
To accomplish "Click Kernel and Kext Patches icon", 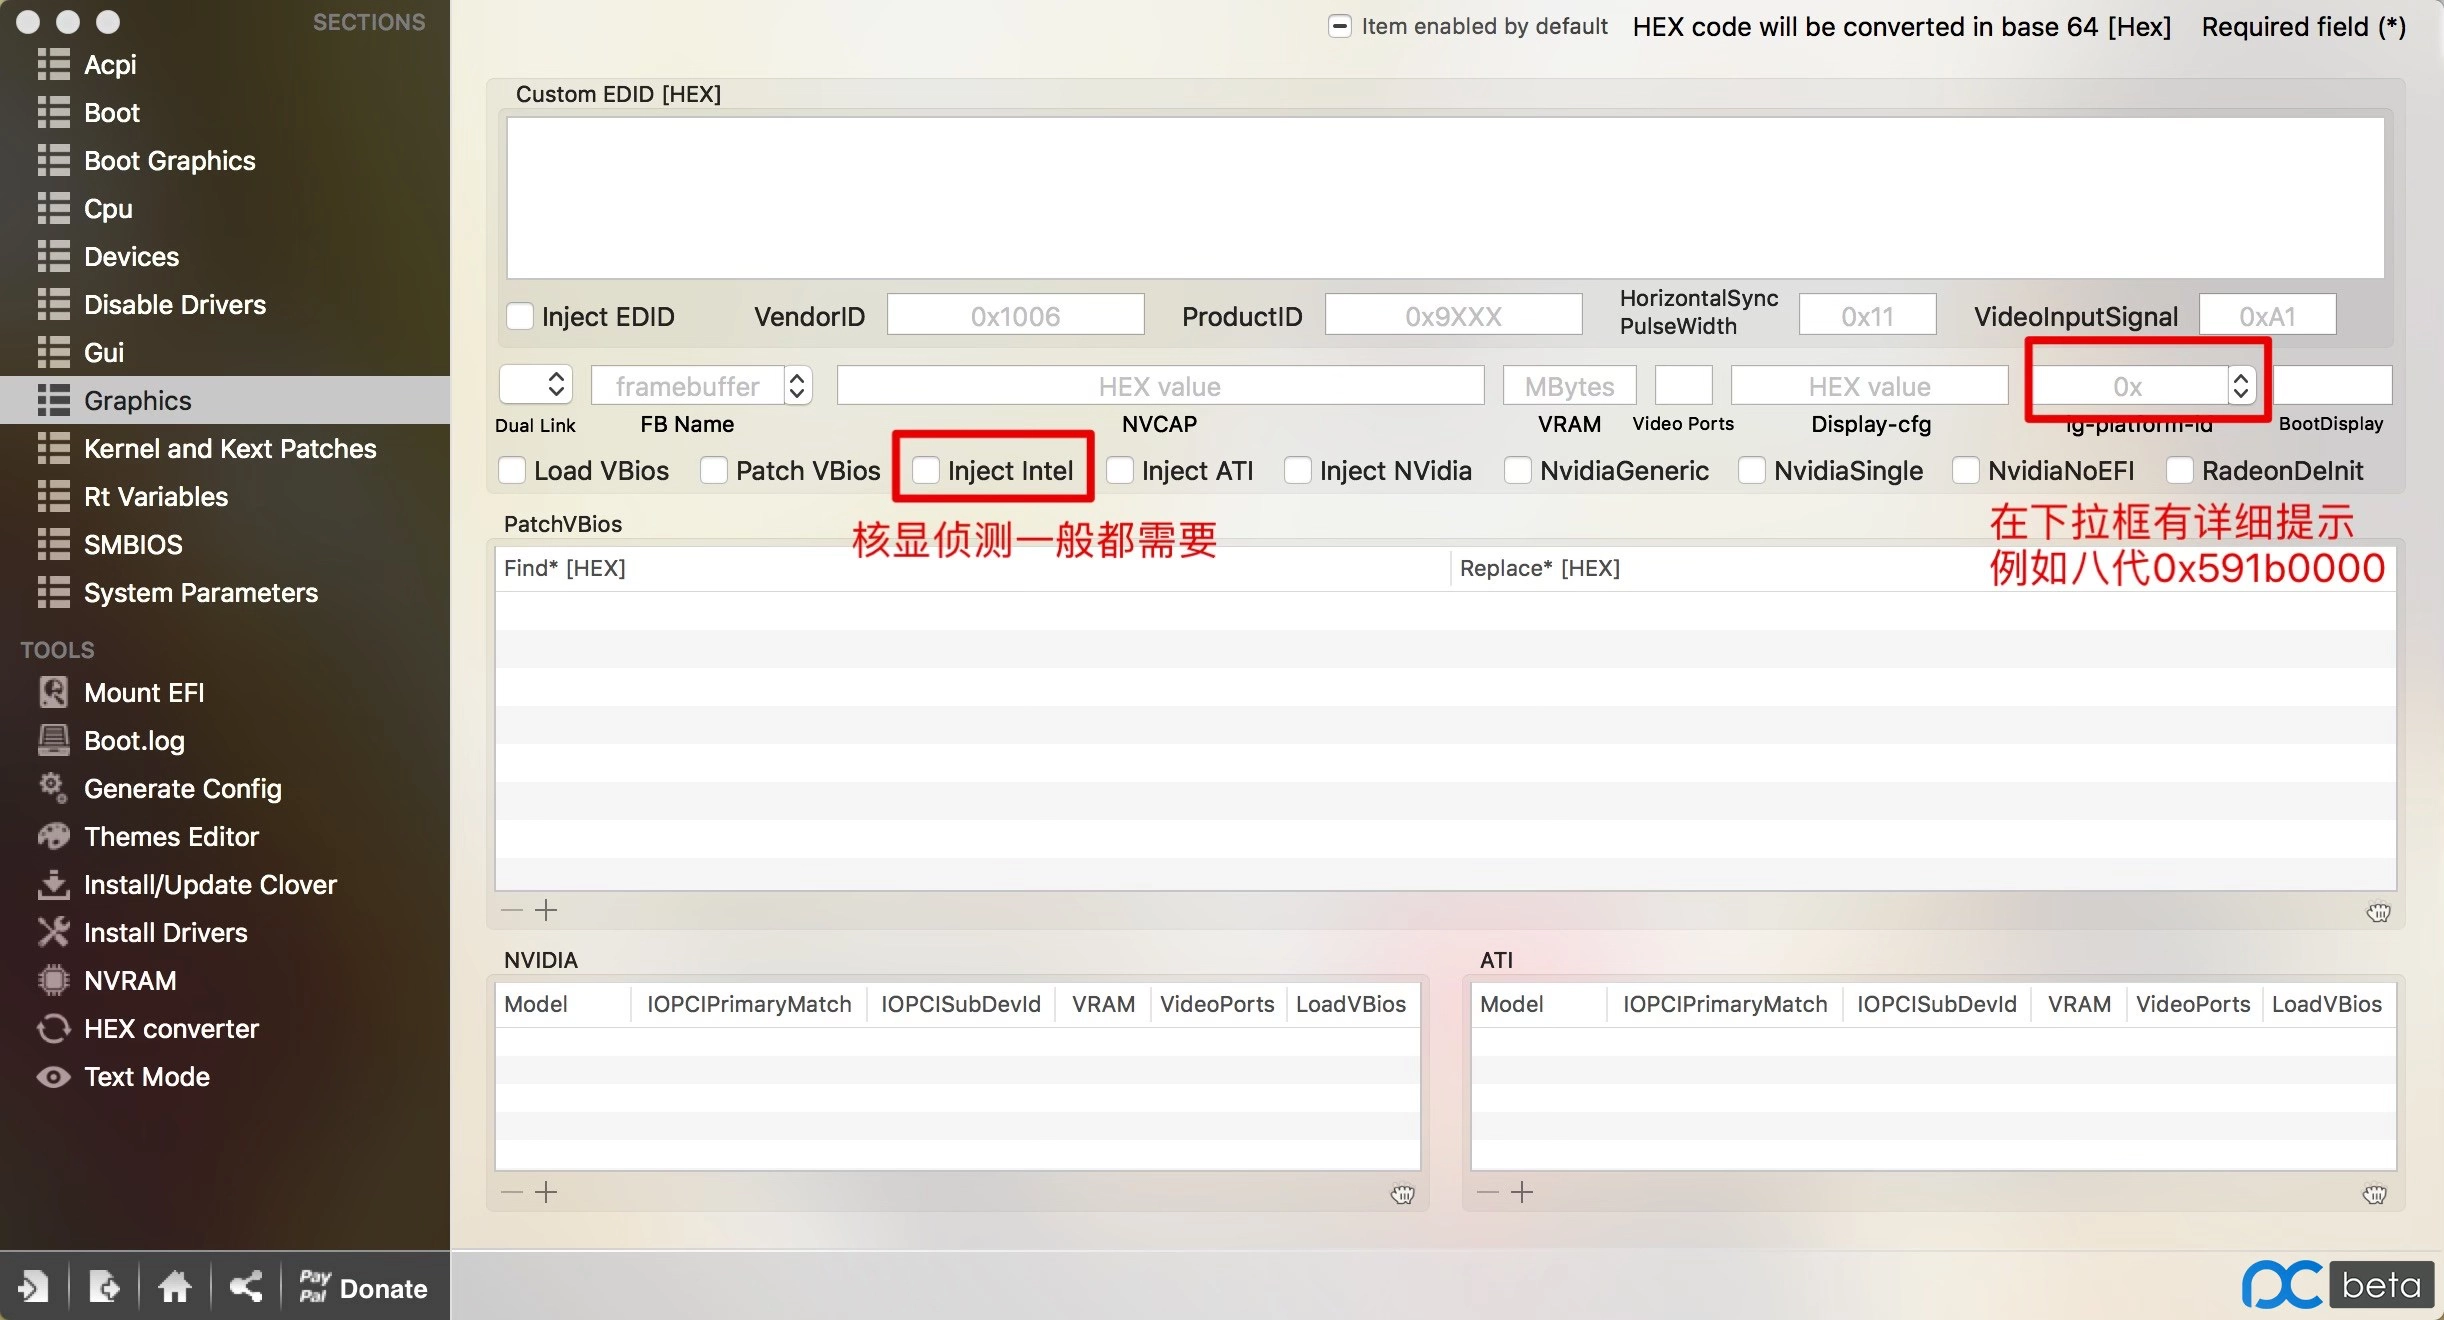I will [54, 449].
